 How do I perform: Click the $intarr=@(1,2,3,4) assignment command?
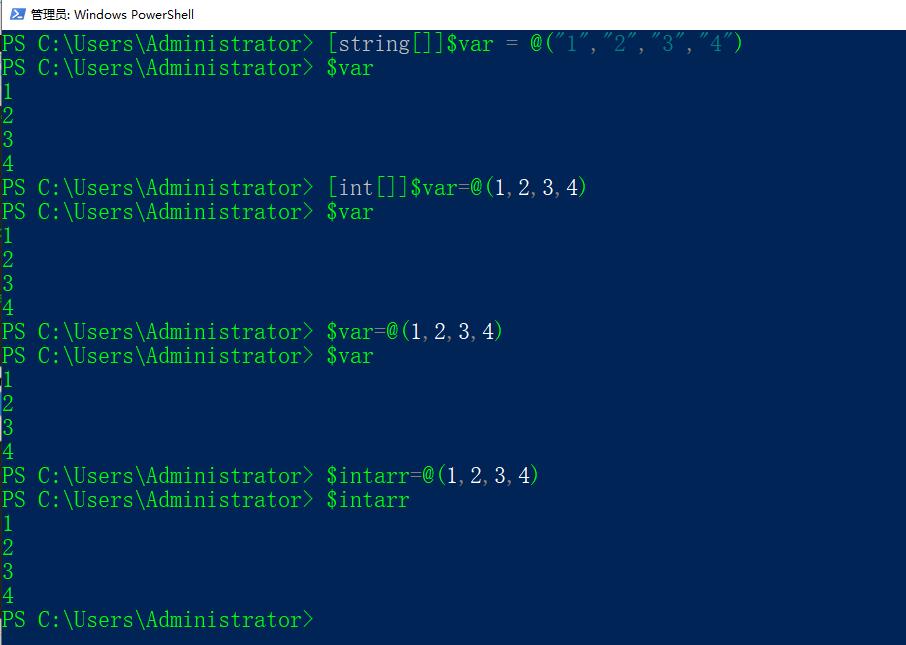[x=432, y=476]
